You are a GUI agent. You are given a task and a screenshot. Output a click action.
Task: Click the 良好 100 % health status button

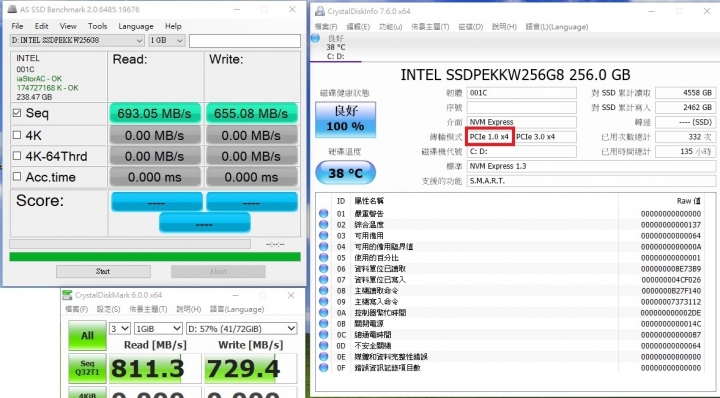pyautogui.click(x=345, y=119)
